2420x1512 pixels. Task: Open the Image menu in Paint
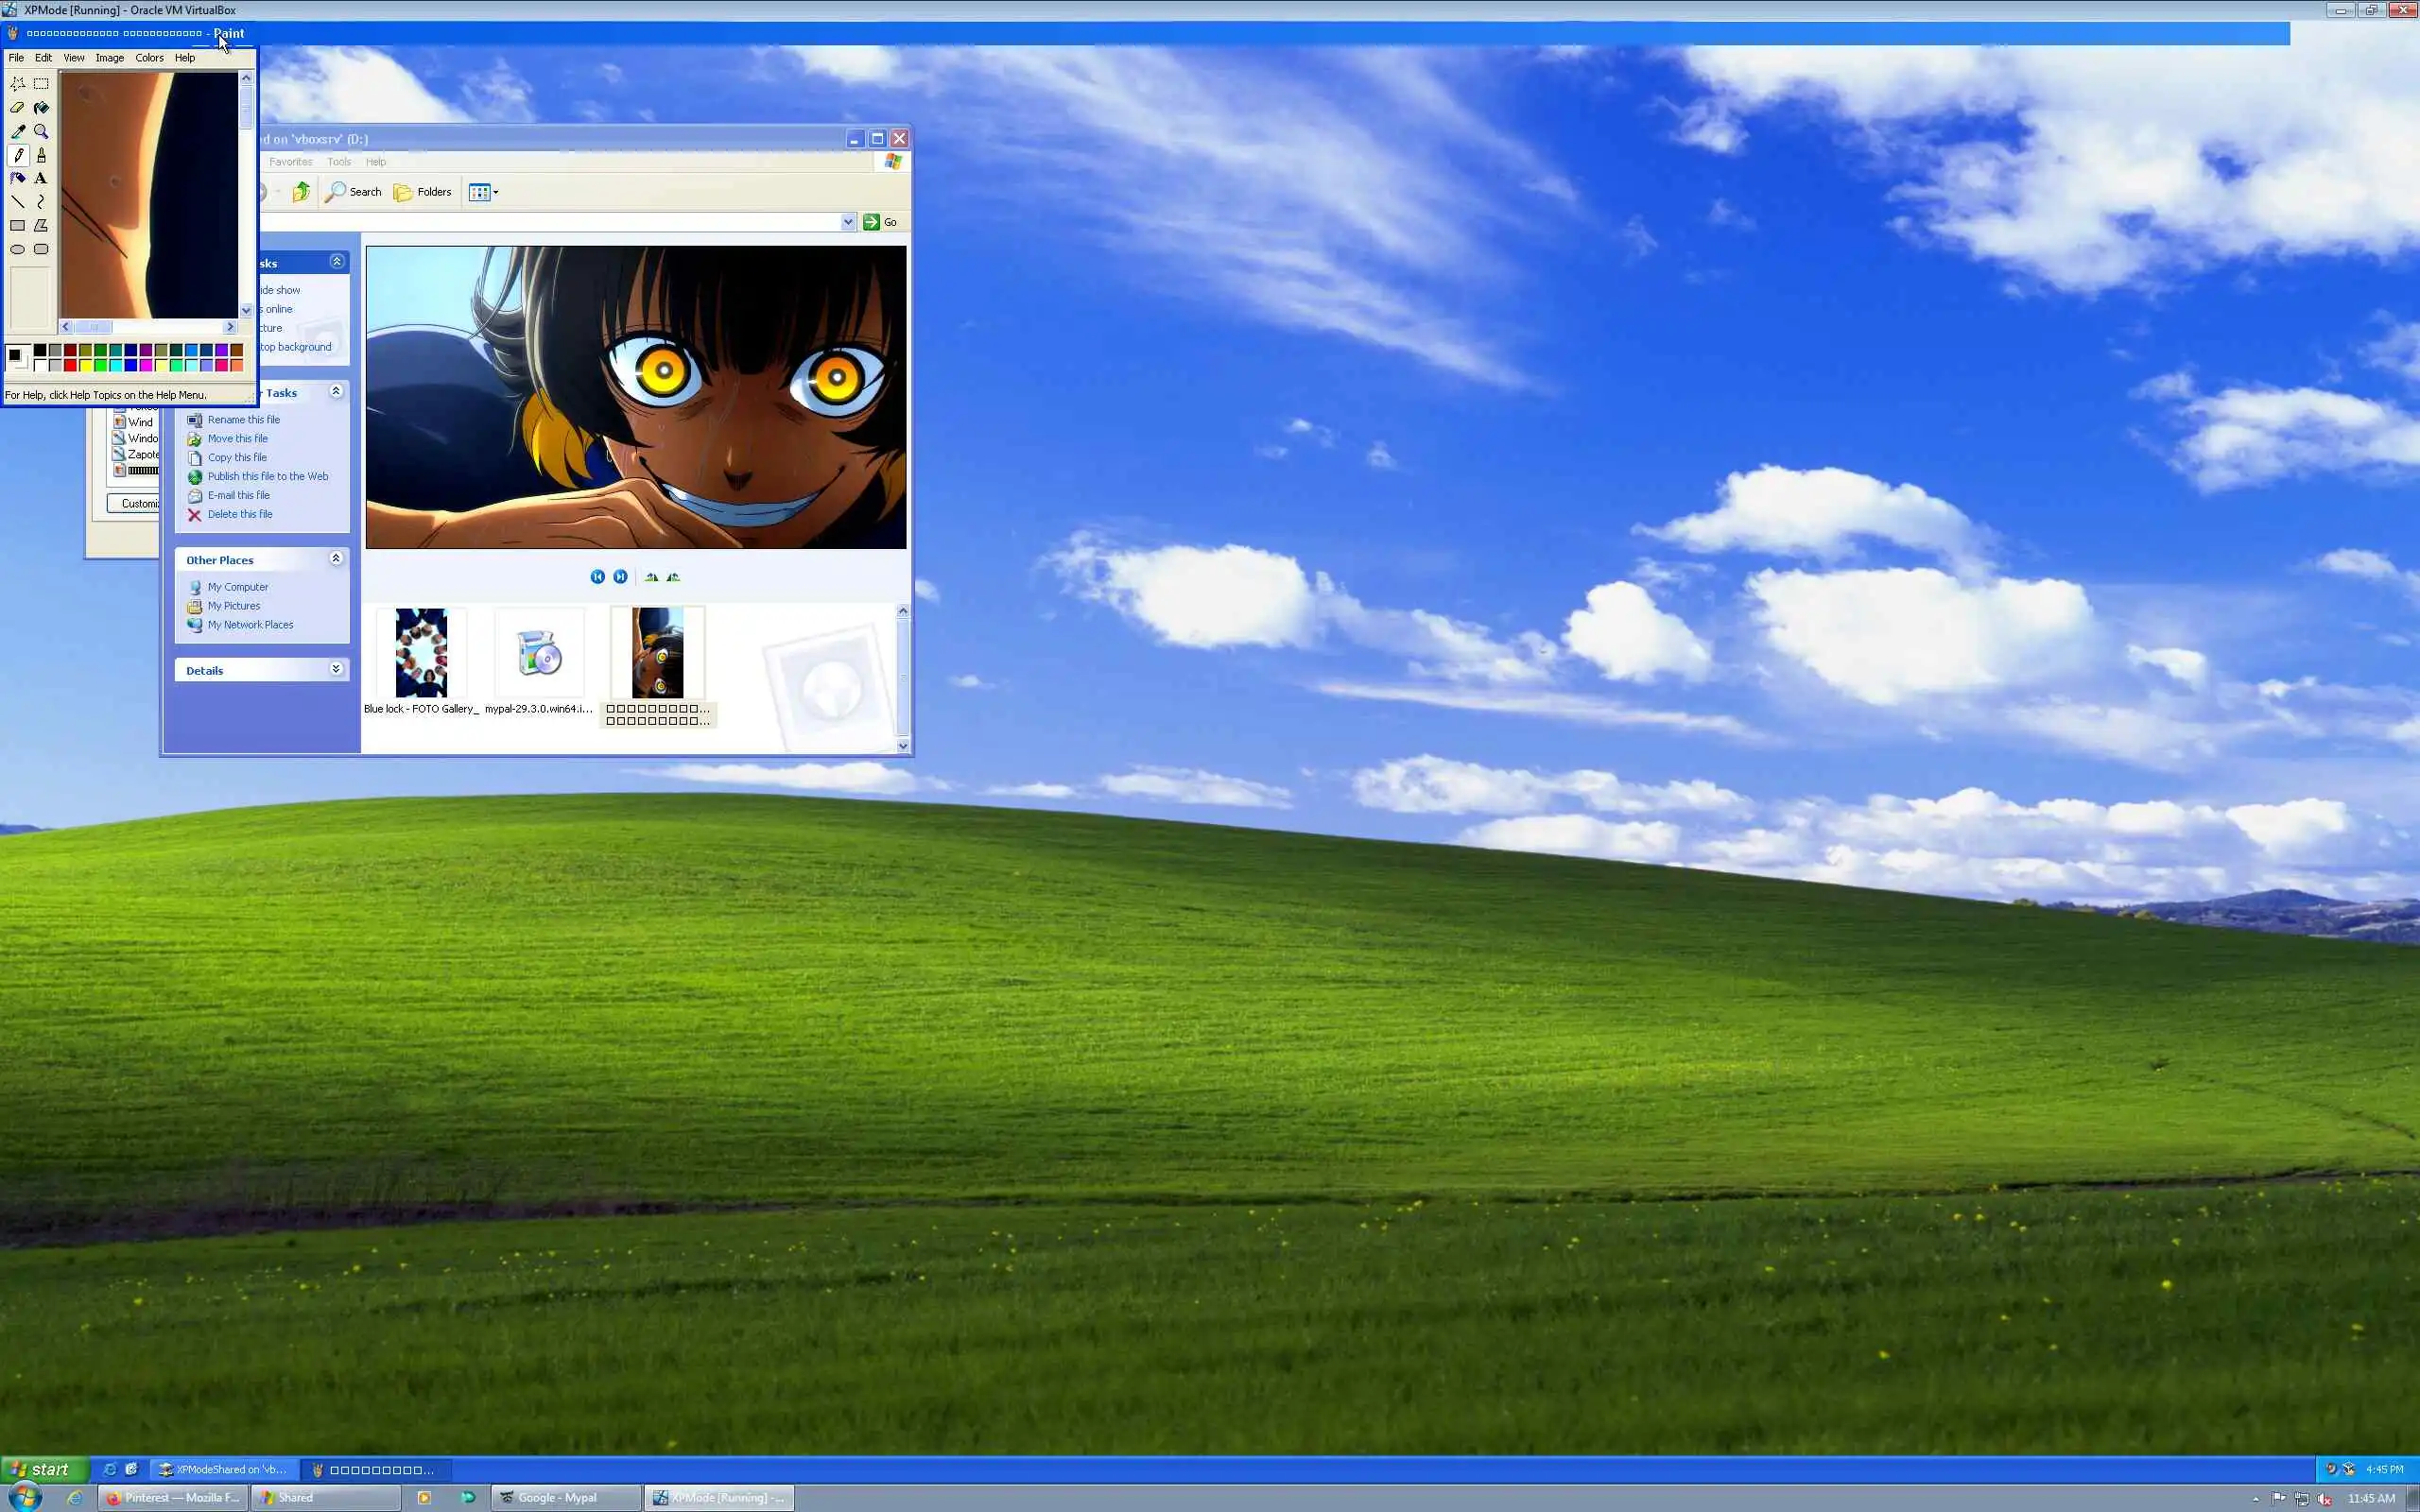[x=109, y=58]
